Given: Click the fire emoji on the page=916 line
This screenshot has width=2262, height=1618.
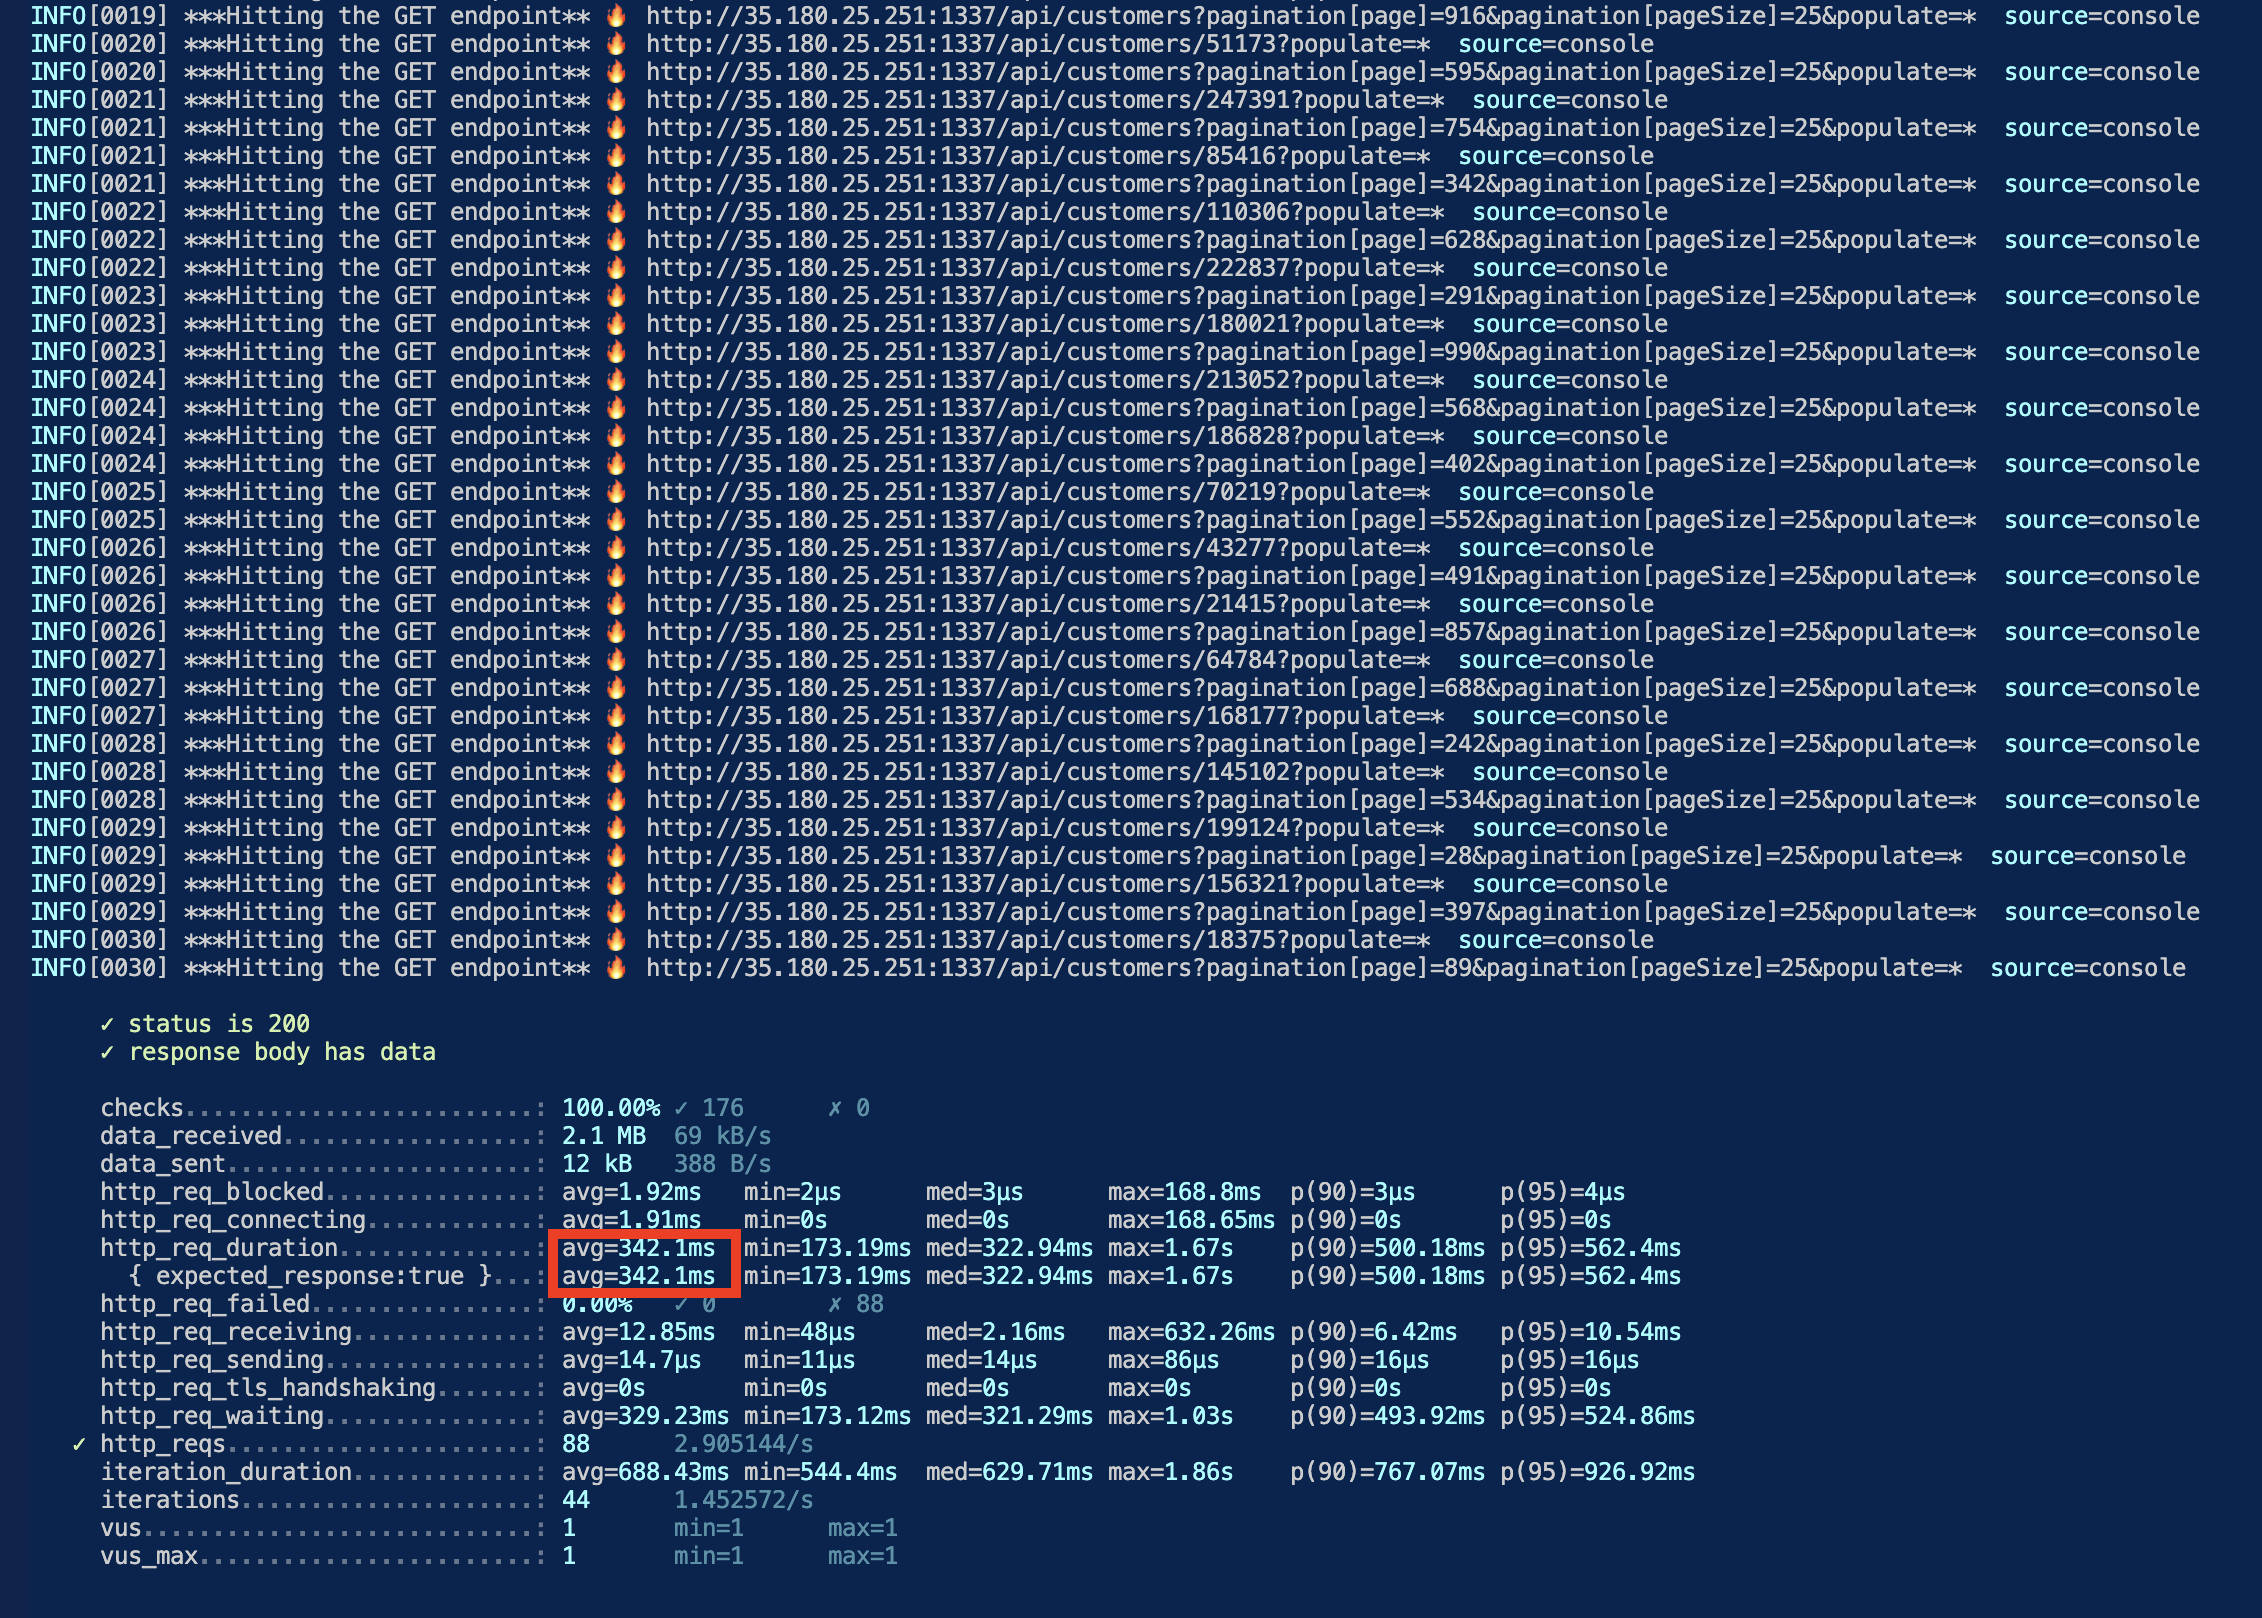Looking at the screenshot, I should point(617,16).
